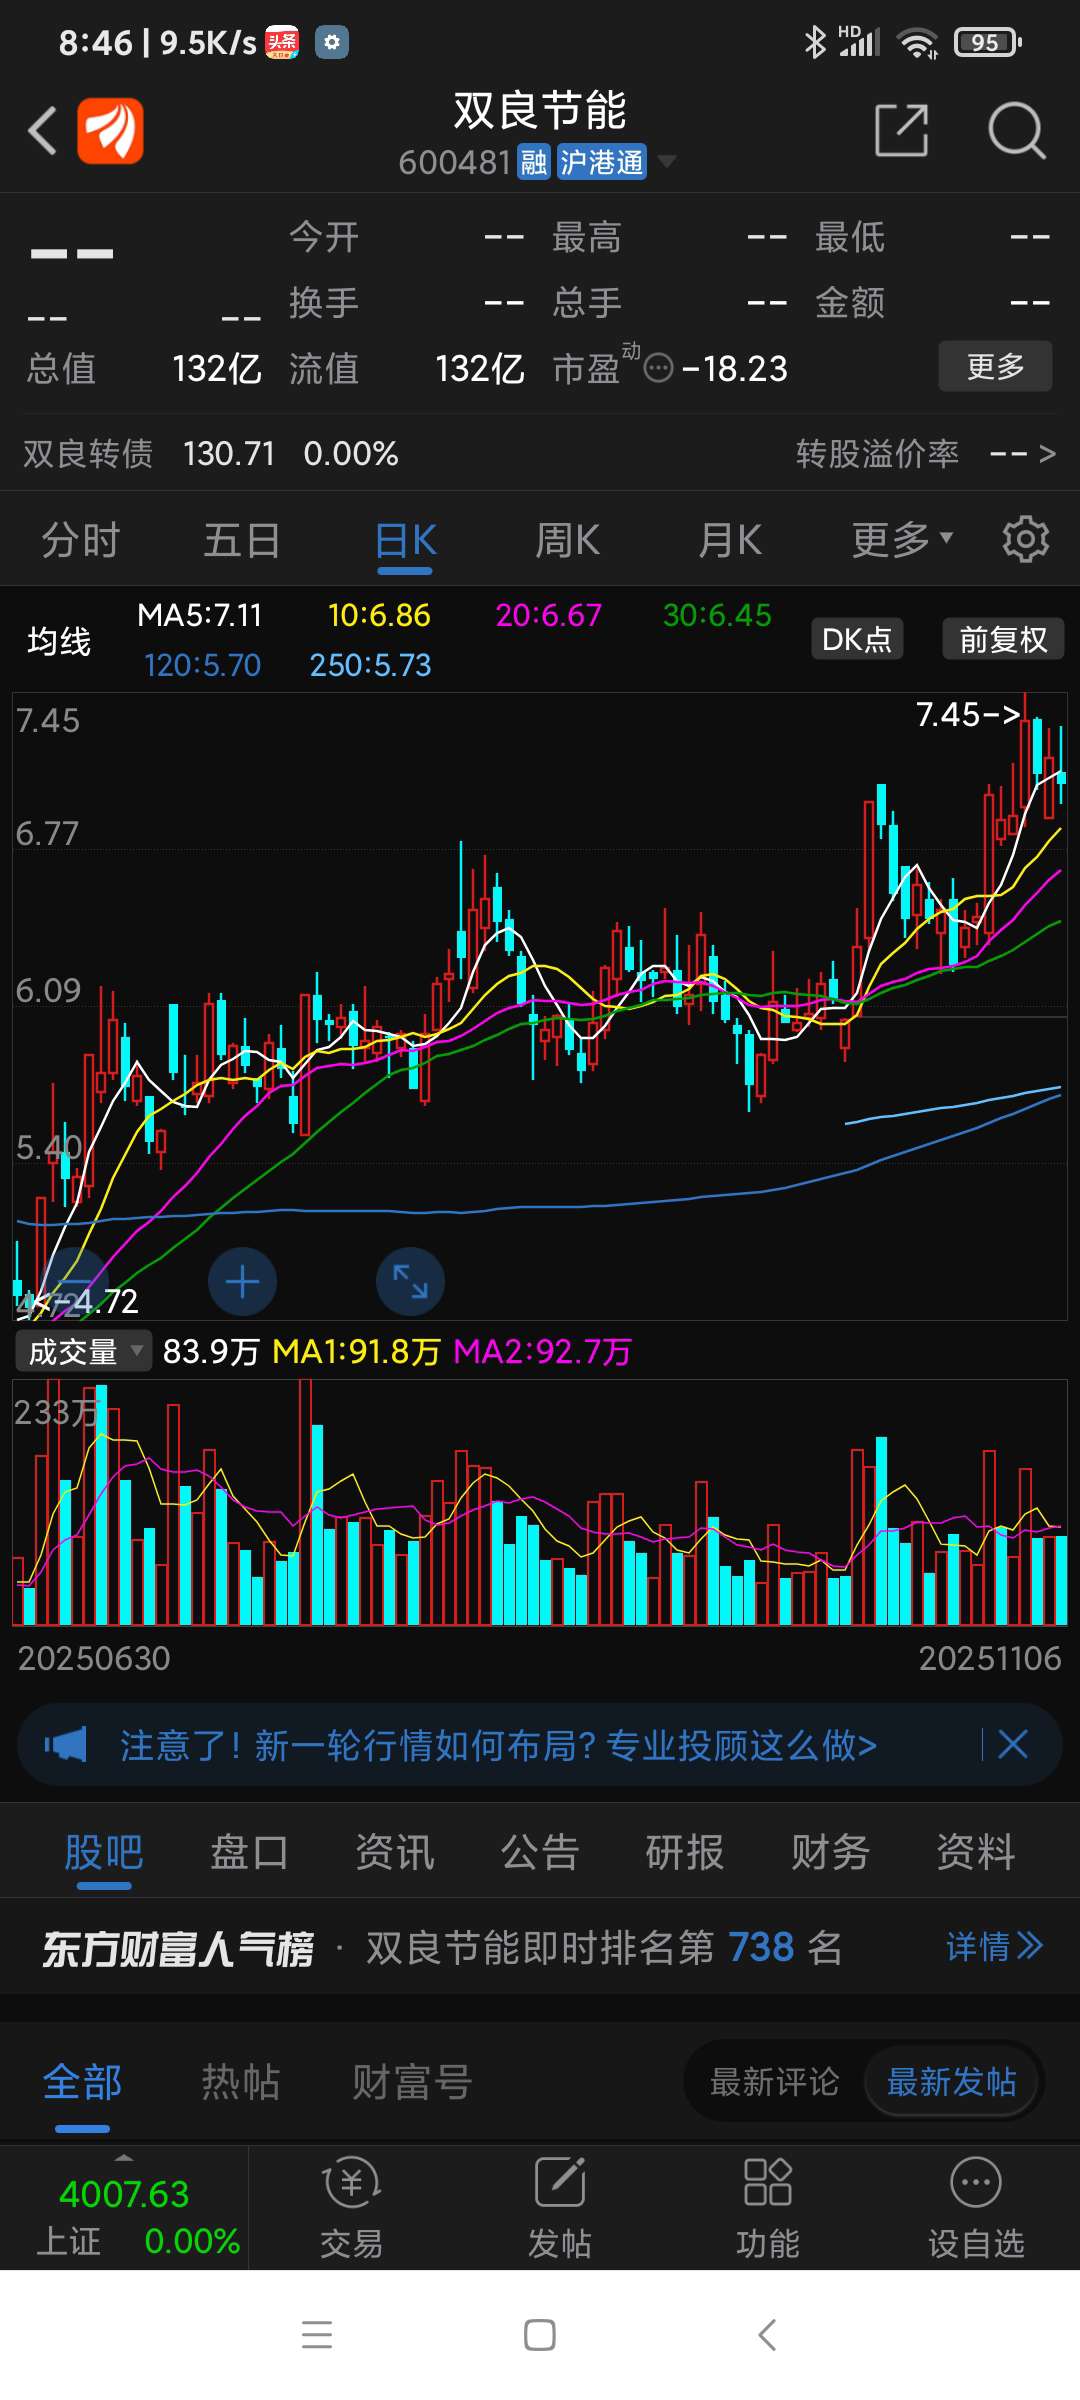Open chart settings gear icon
Image resolution: width=1080 pixels, height=2400 pixels.
[x=1026, y=540]
